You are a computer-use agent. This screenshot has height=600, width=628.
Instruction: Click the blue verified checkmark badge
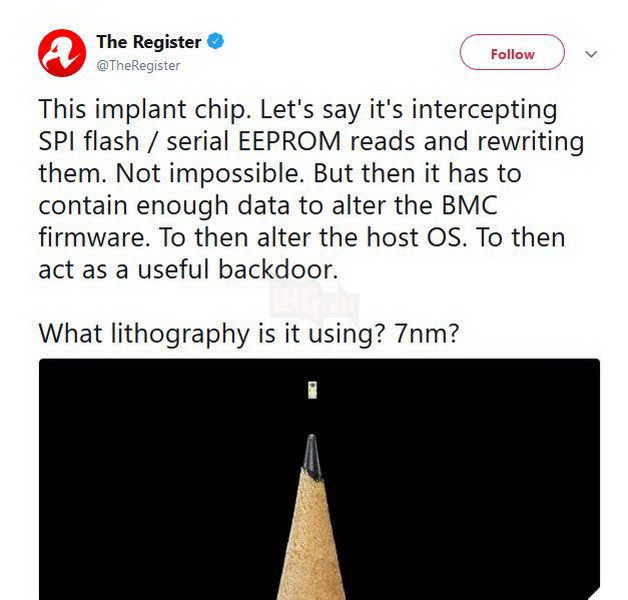click(215, 41)
